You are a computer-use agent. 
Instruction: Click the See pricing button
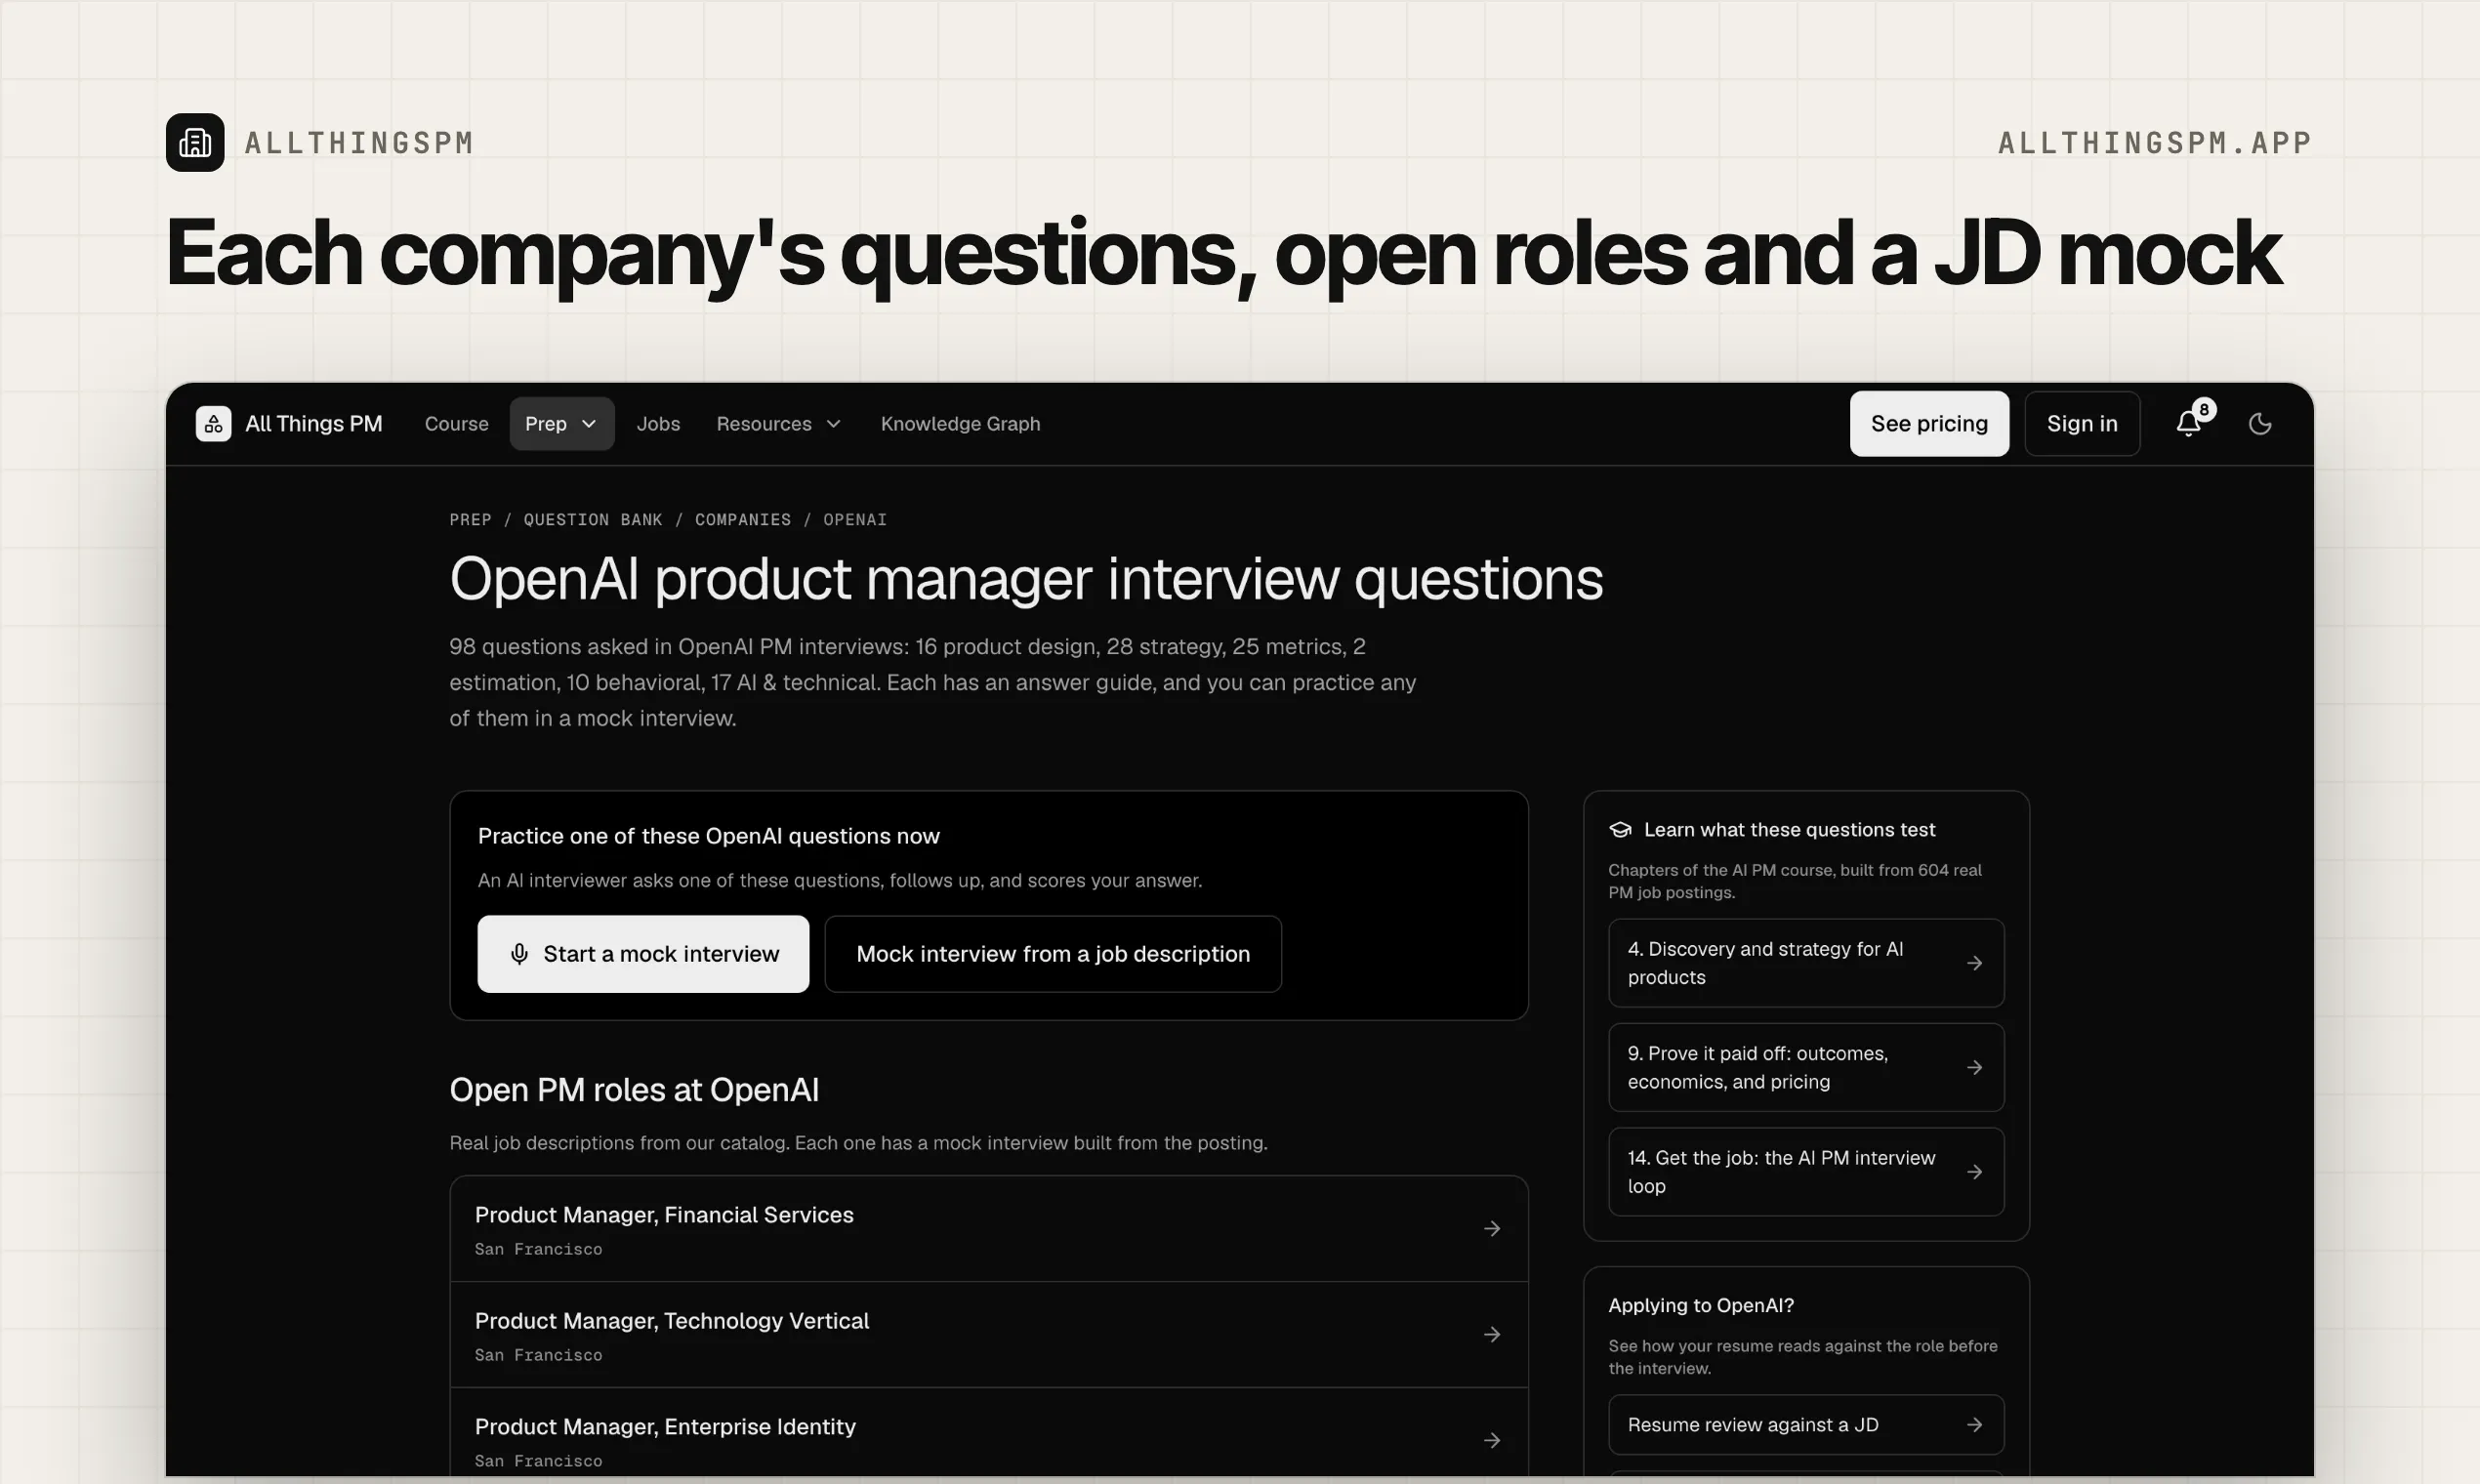point(1929,424)
